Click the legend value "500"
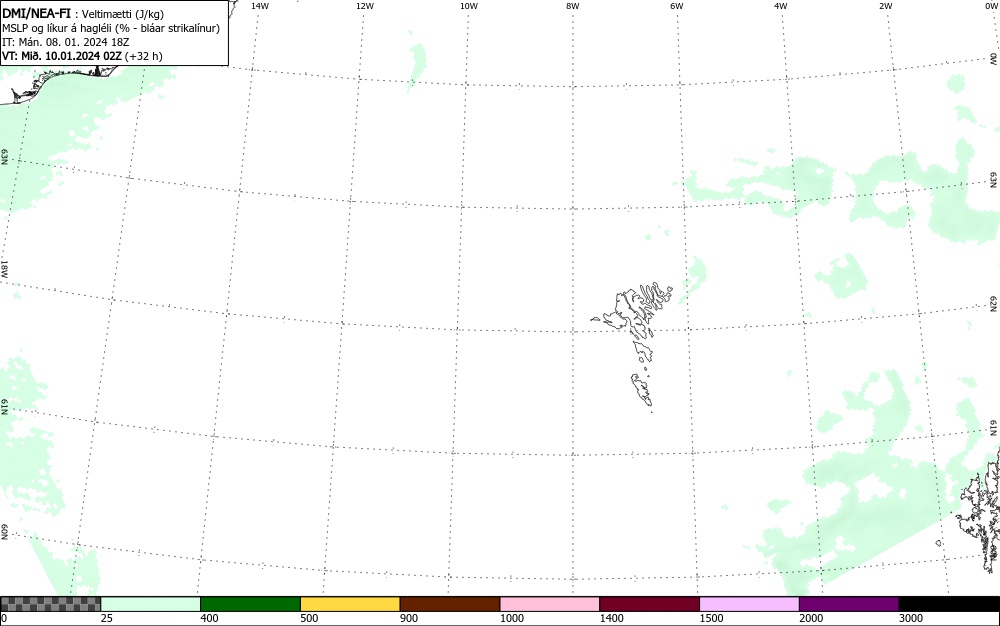Viewport: 1000px width, 626px height. pos(309,618)
